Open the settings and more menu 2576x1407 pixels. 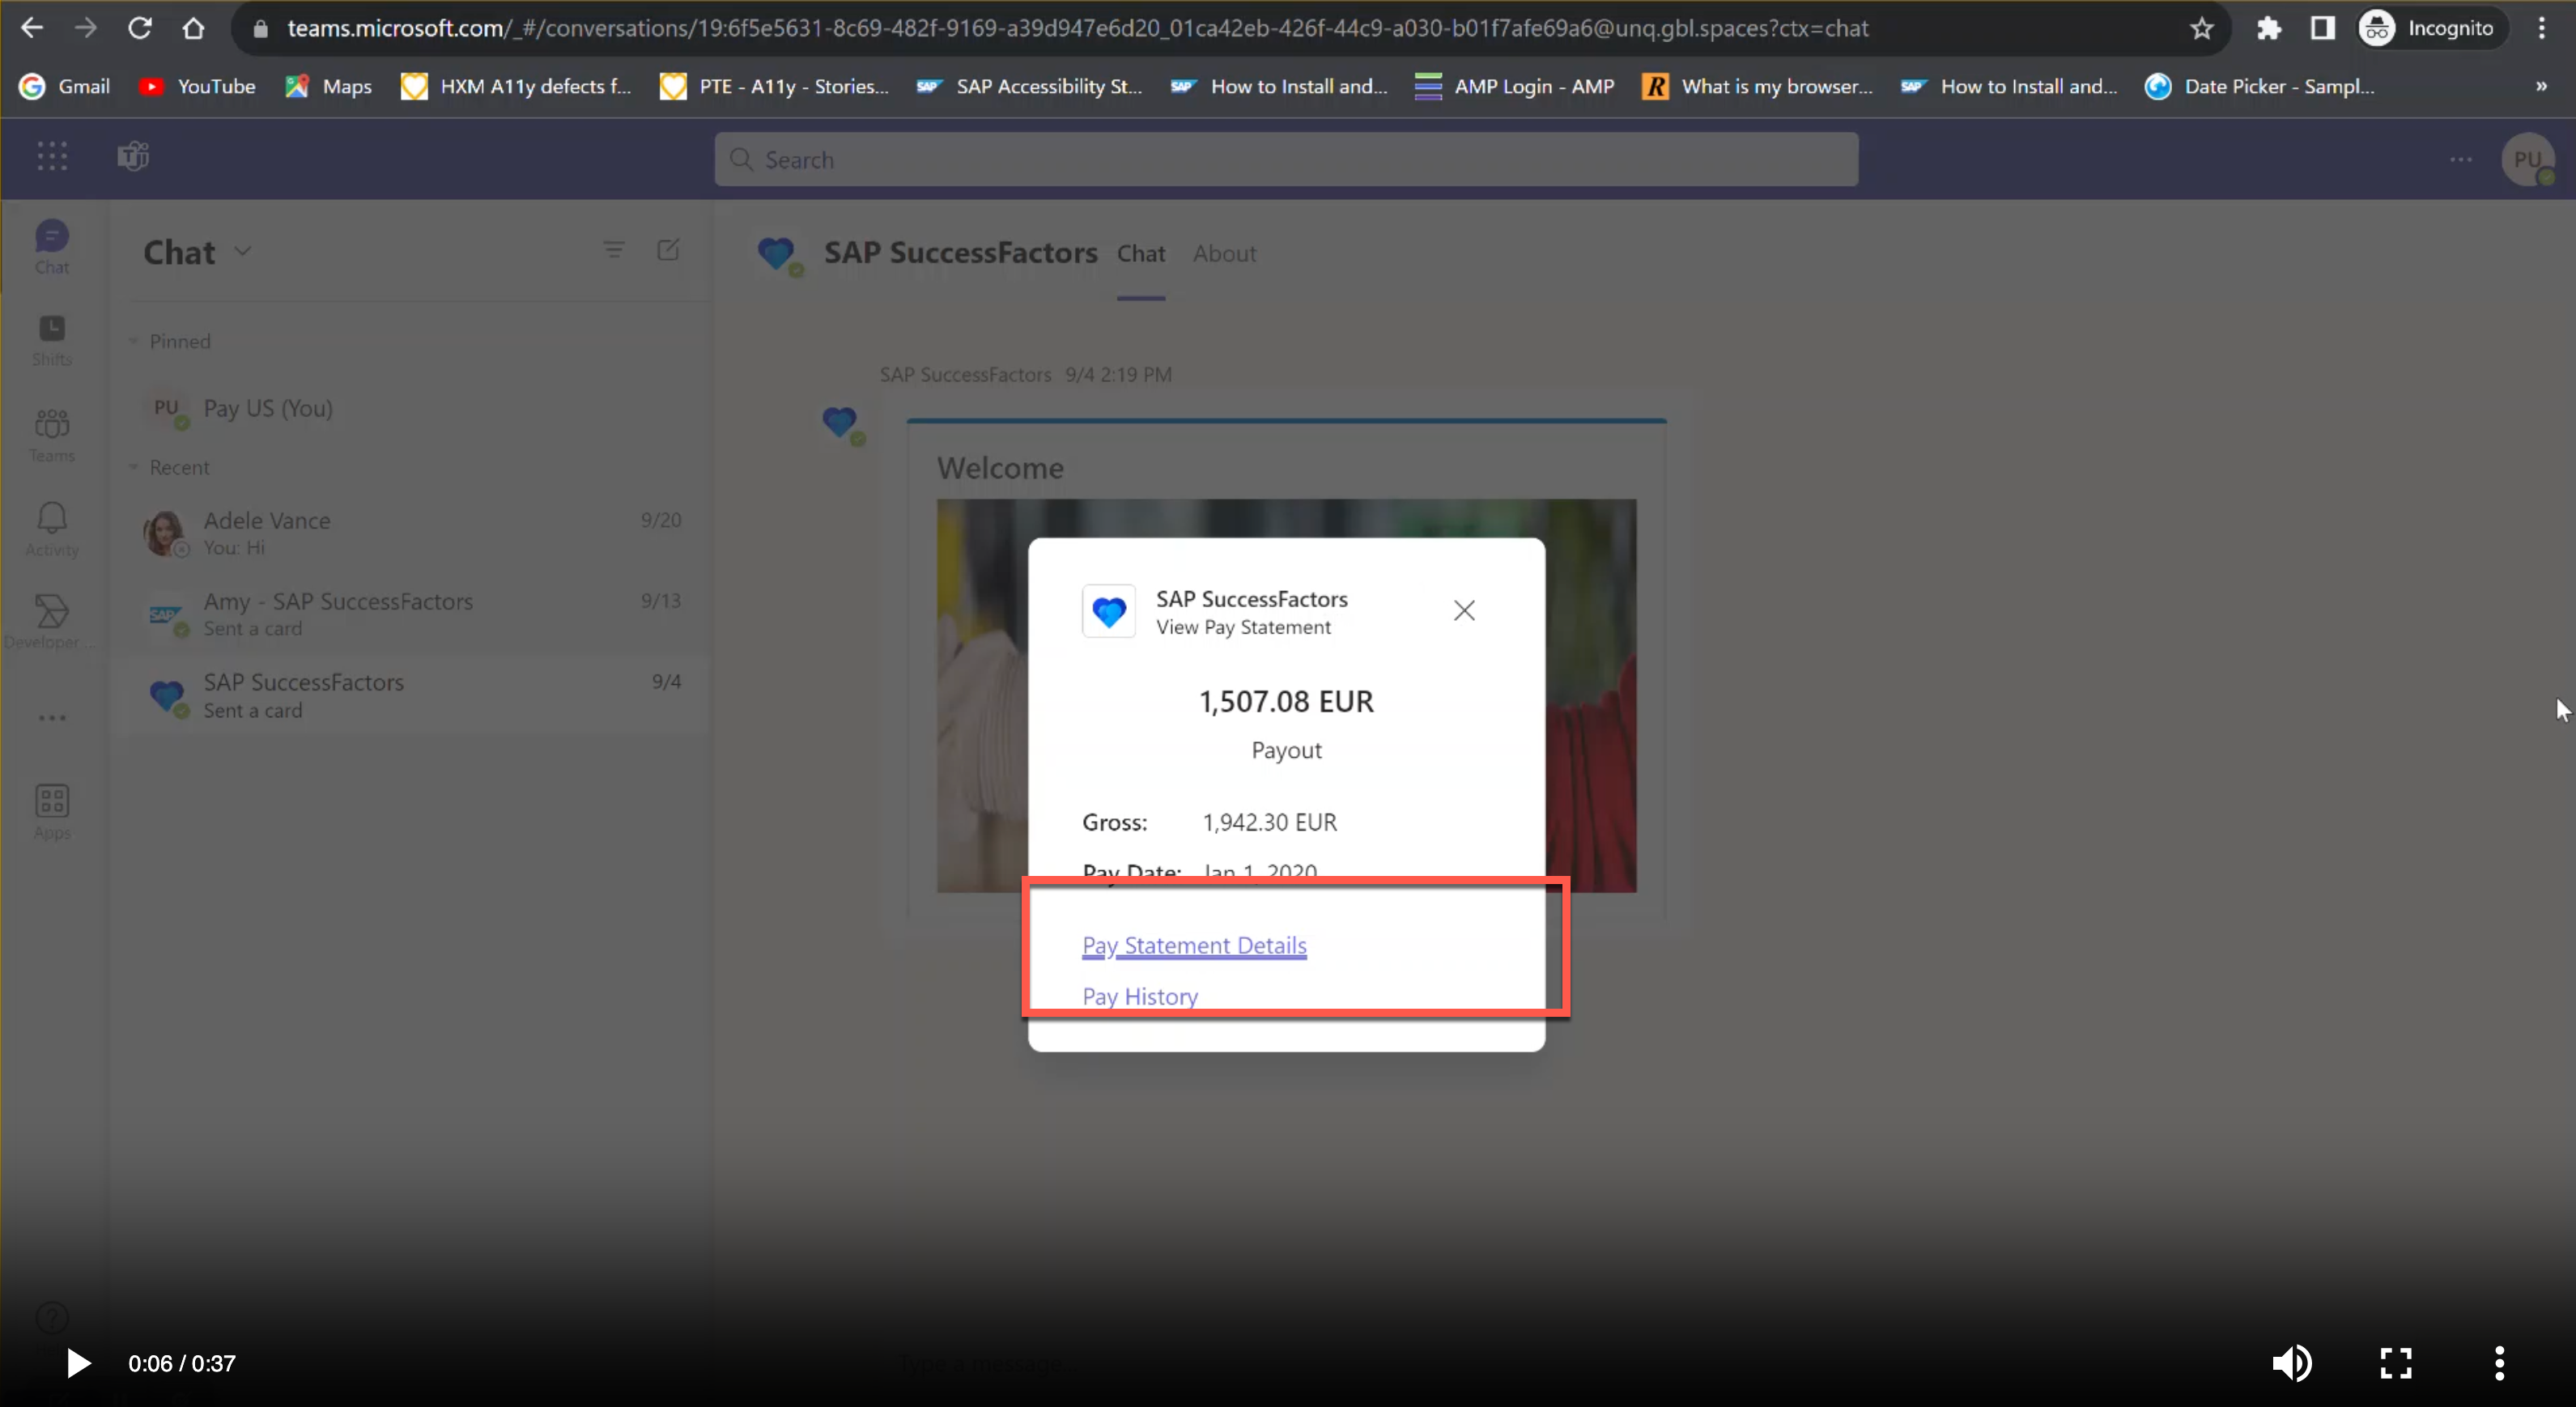click(x=2461, y=160)
